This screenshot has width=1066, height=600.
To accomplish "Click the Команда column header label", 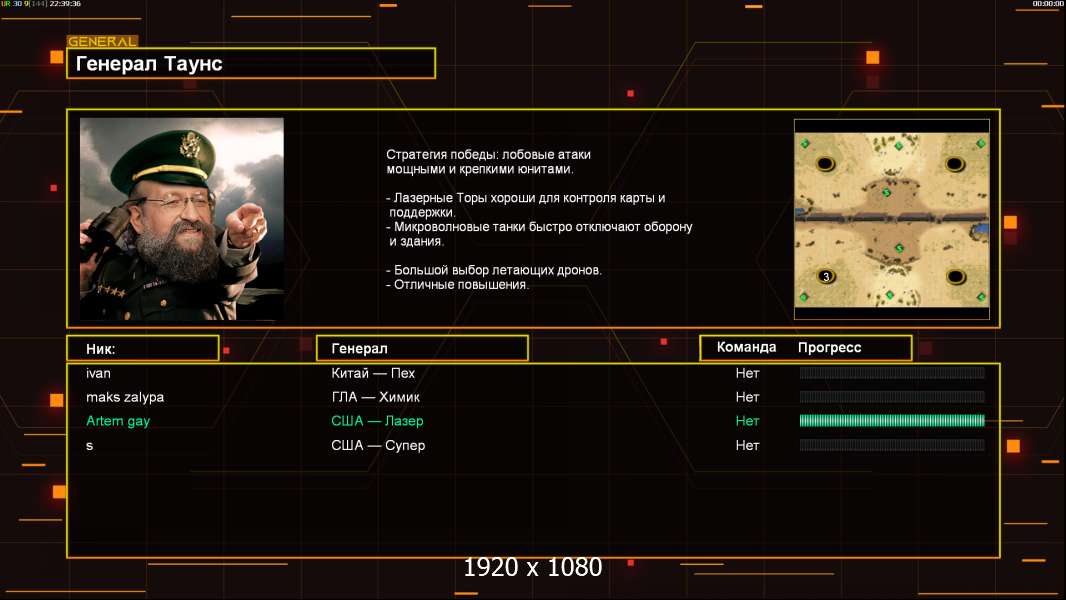I will point(746,347).
